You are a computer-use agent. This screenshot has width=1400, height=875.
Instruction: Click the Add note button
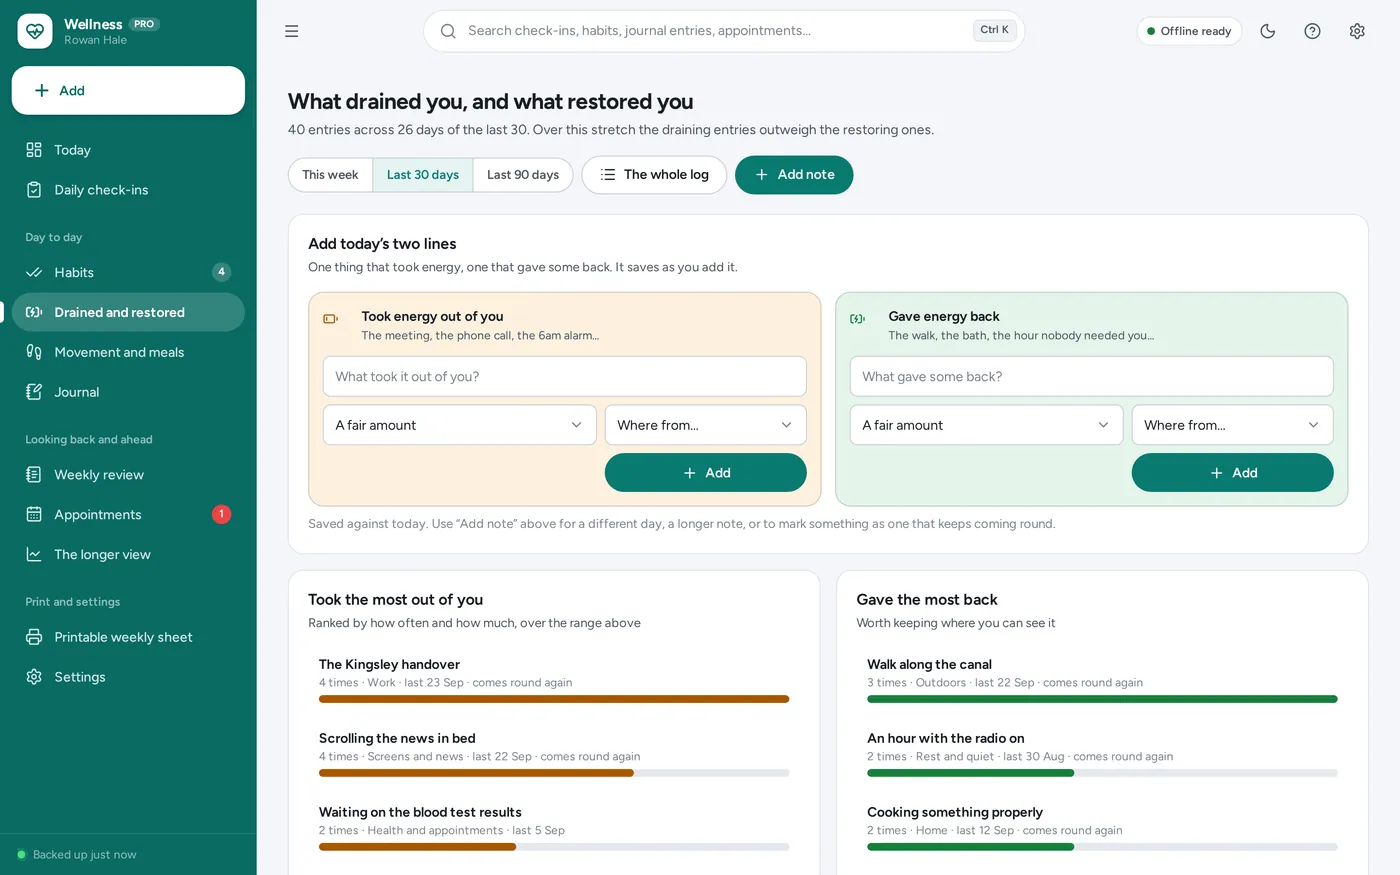[x=794, y=175]
